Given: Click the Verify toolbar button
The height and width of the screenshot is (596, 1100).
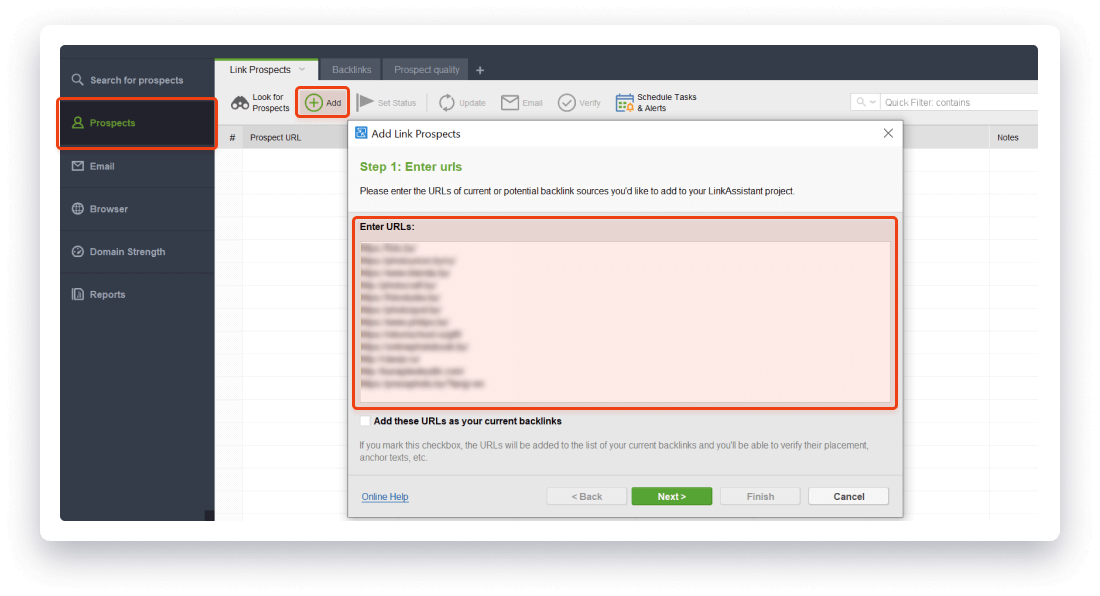Looking at the screenshot, I should point(579,102).
